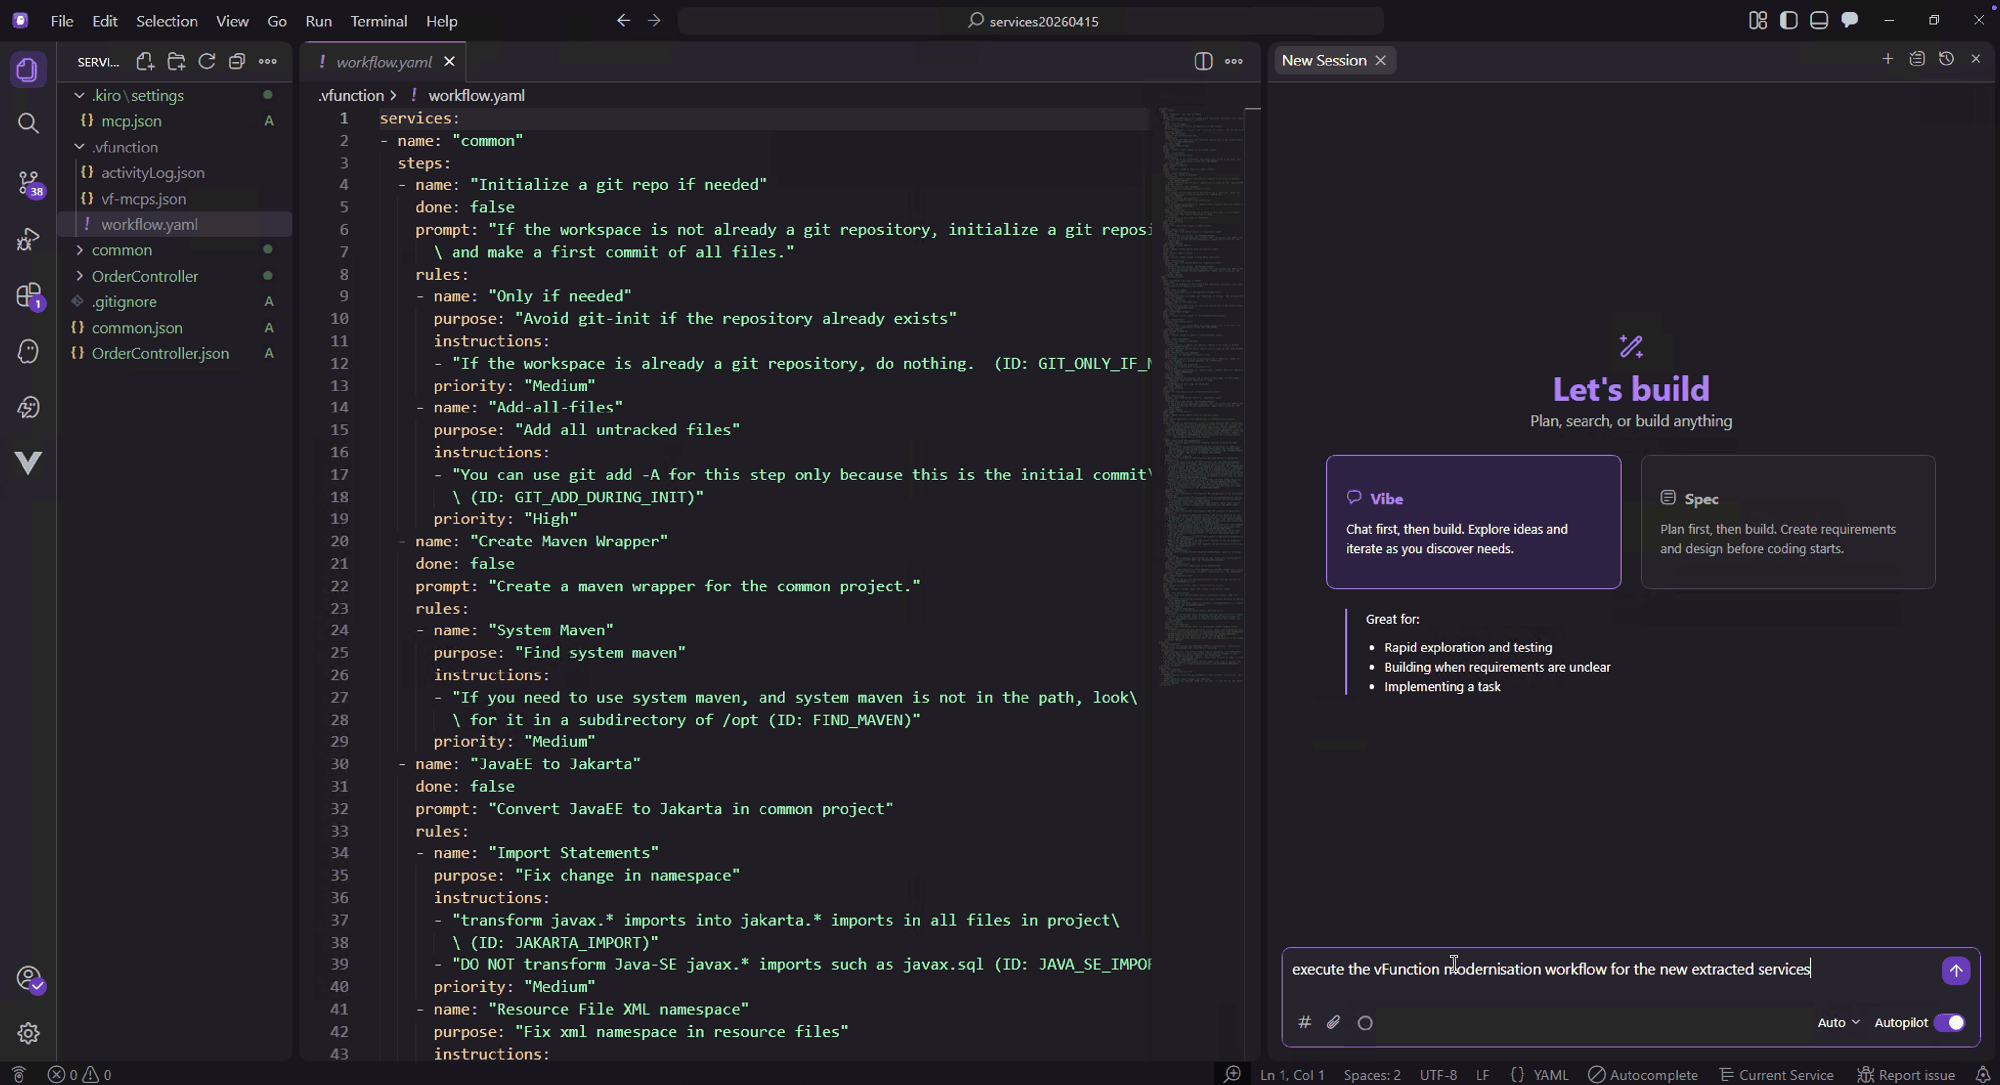This screenshot has width=2000, height=1085.
Task: Send the chat prompt with arrow button
Action: (1955, 970)
